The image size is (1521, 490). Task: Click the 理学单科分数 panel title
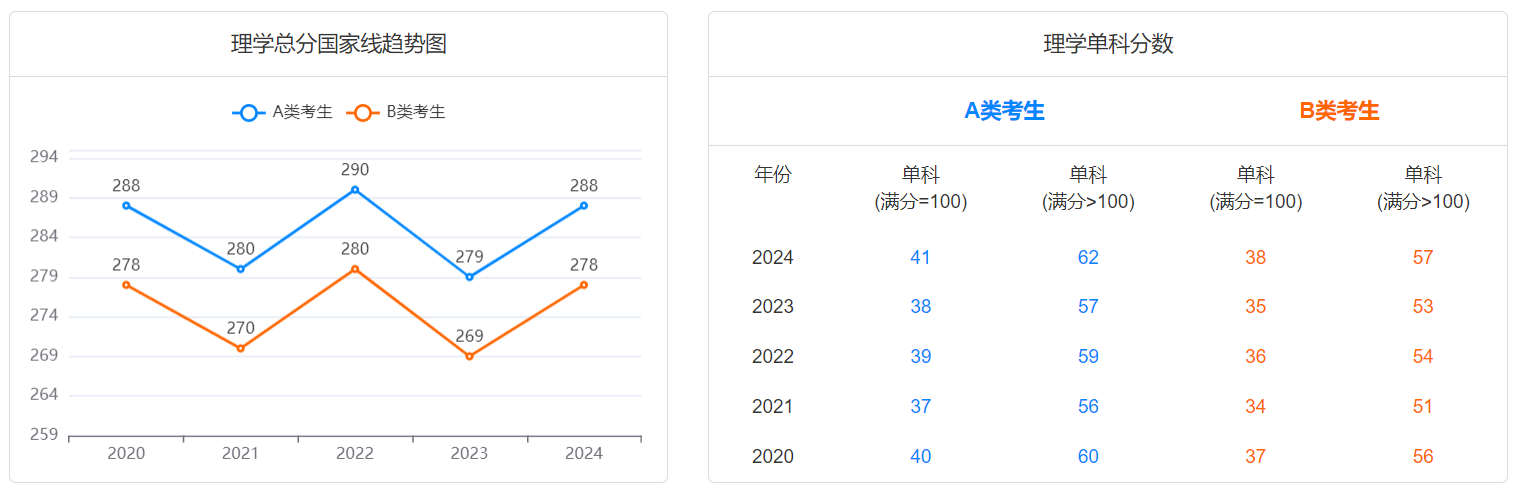1108,44
